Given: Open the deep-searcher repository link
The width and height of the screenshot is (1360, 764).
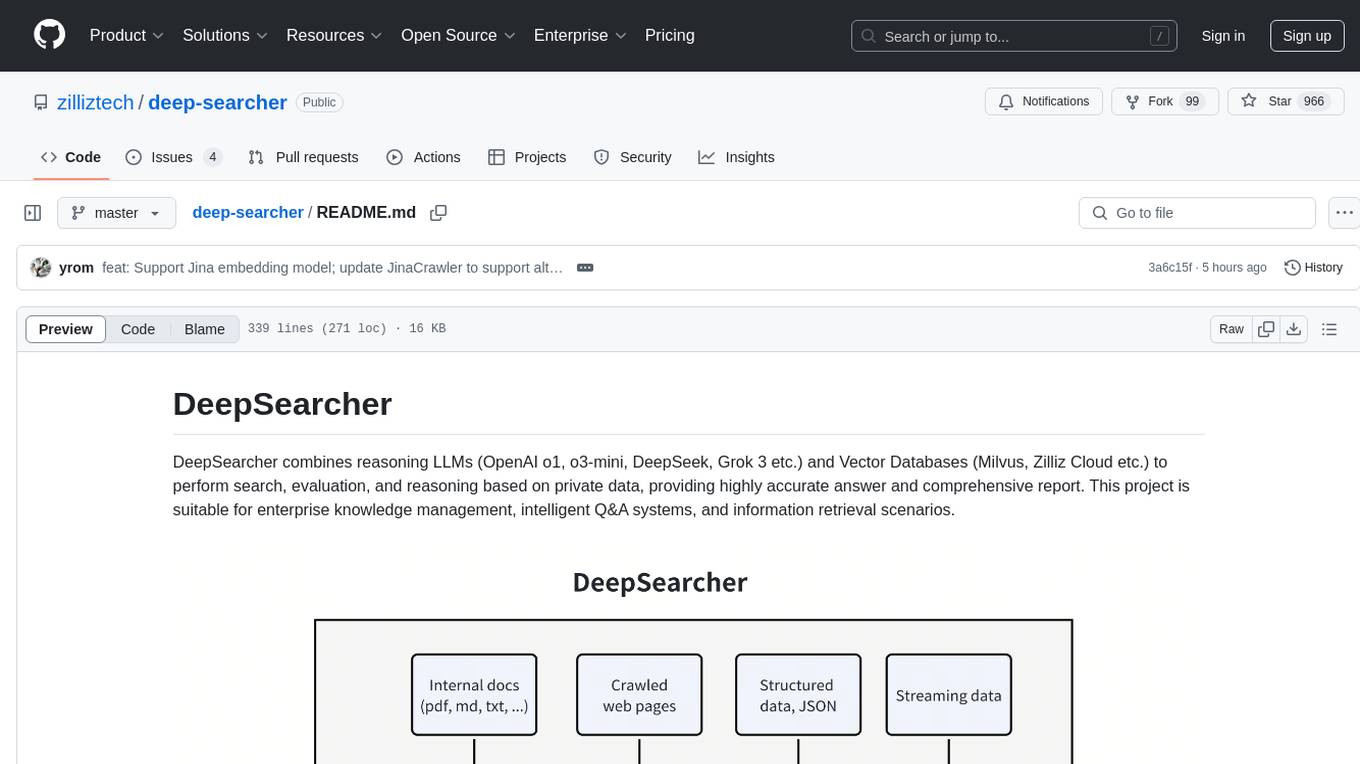Looking at the screenshot, I should [x=217, y=102].
